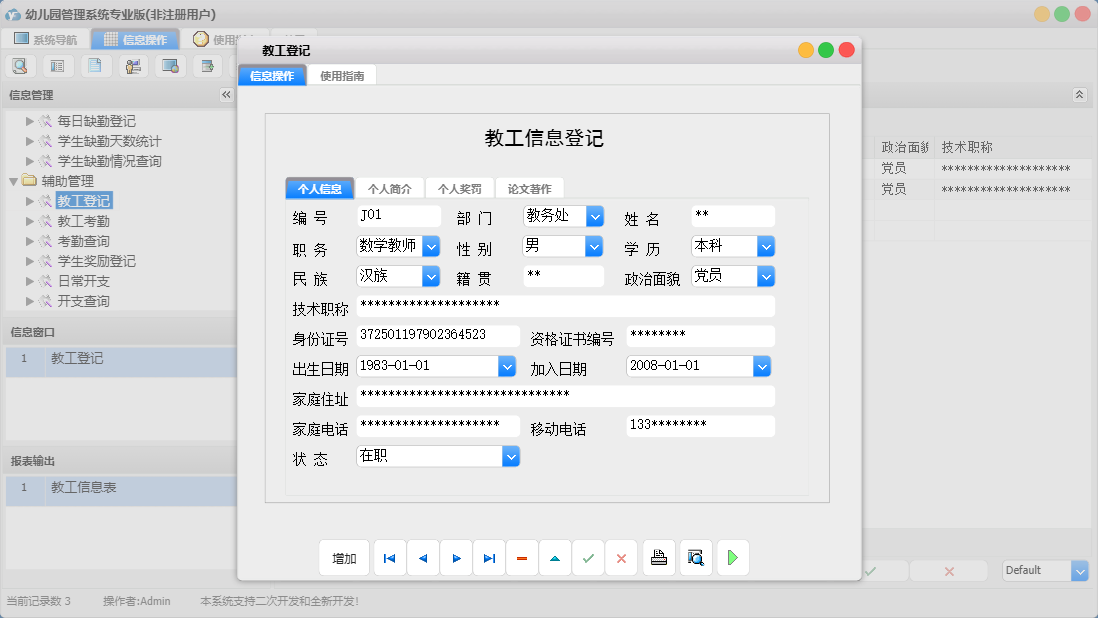
Task: Click the 增加 add button
Action: (343, 557)
